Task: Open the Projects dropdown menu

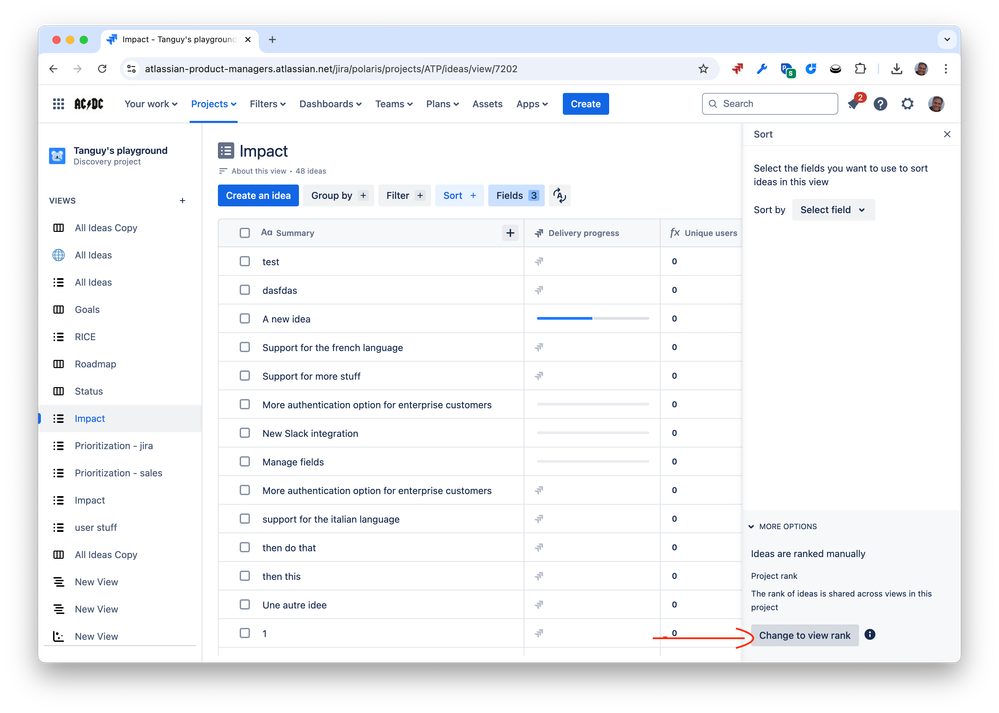Action: pyautogui.click(x=213, y=104)
